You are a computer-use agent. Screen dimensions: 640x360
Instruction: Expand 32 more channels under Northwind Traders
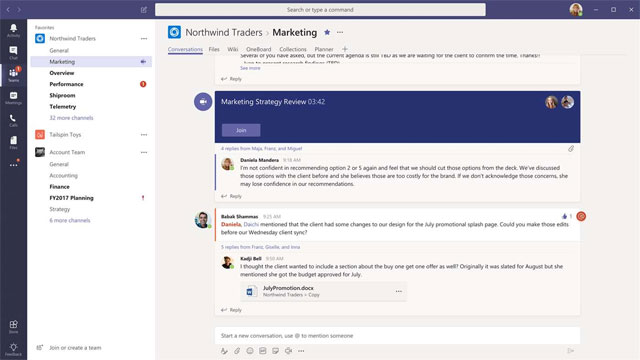click(71, 118)
